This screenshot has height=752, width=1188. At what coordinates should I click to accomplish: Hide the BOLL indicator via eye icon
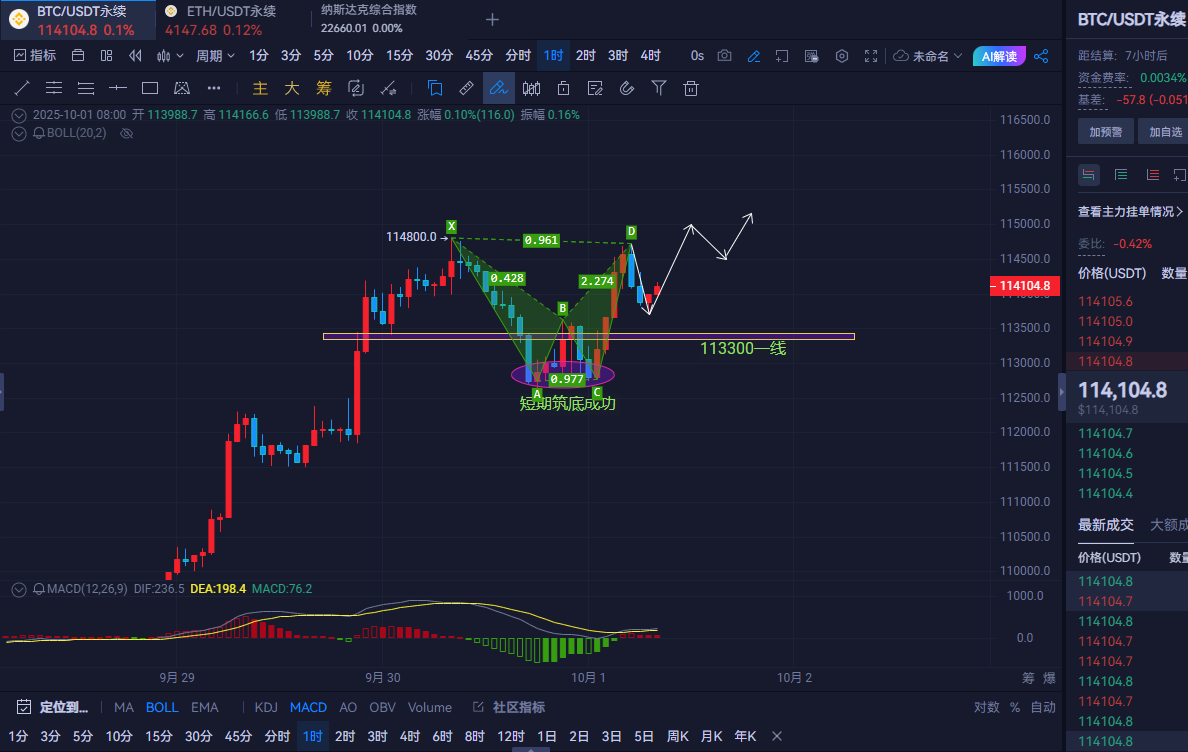click(x=126, y=133)
